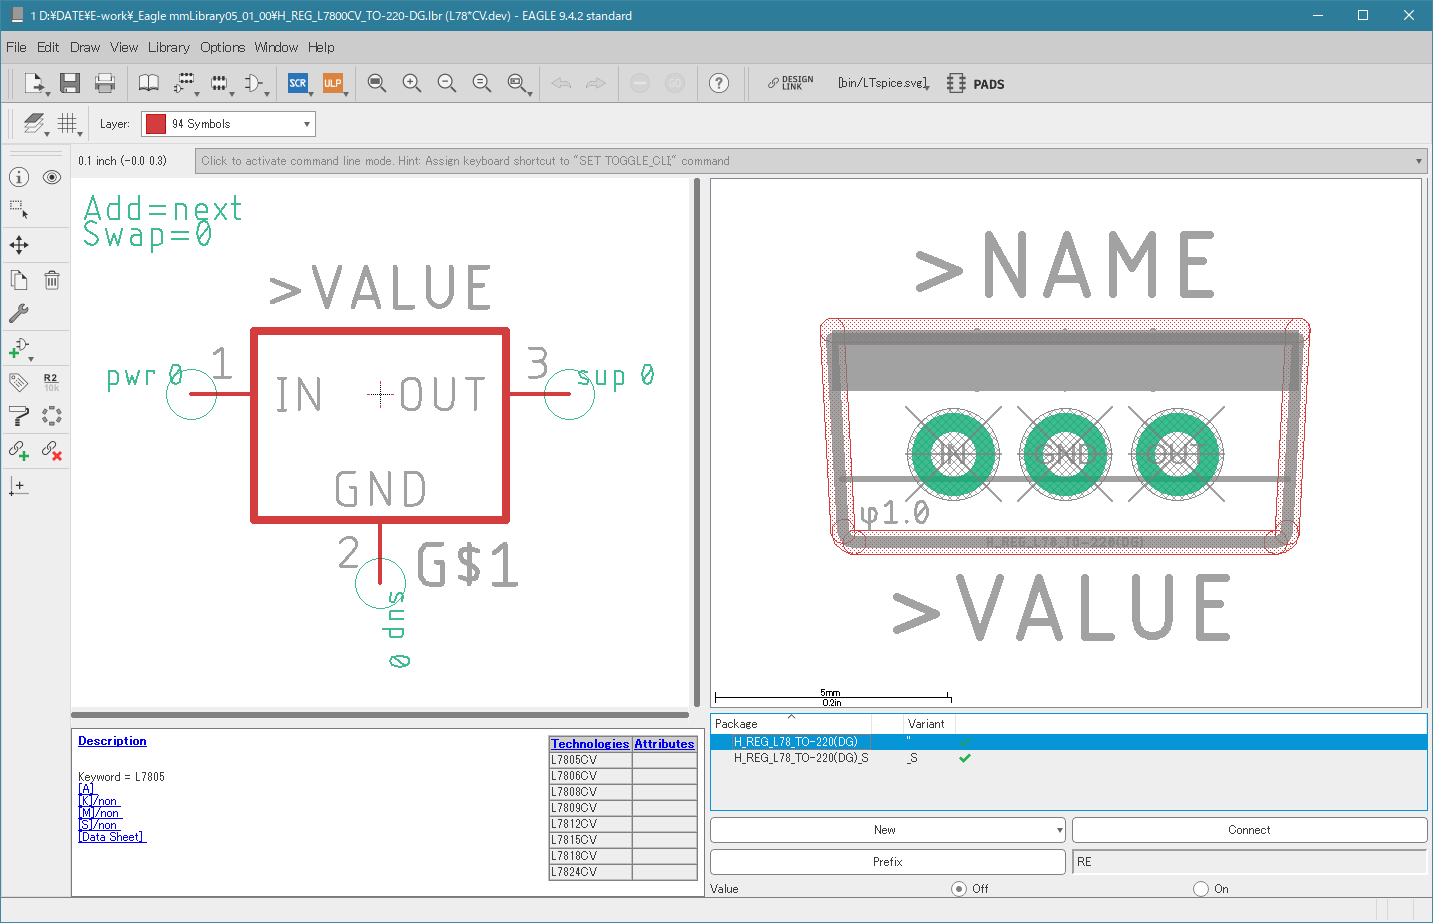The image size is (1433, 923).
Task: Open the Layer 94 Symbols dropdown
Action: coord(228,124)
